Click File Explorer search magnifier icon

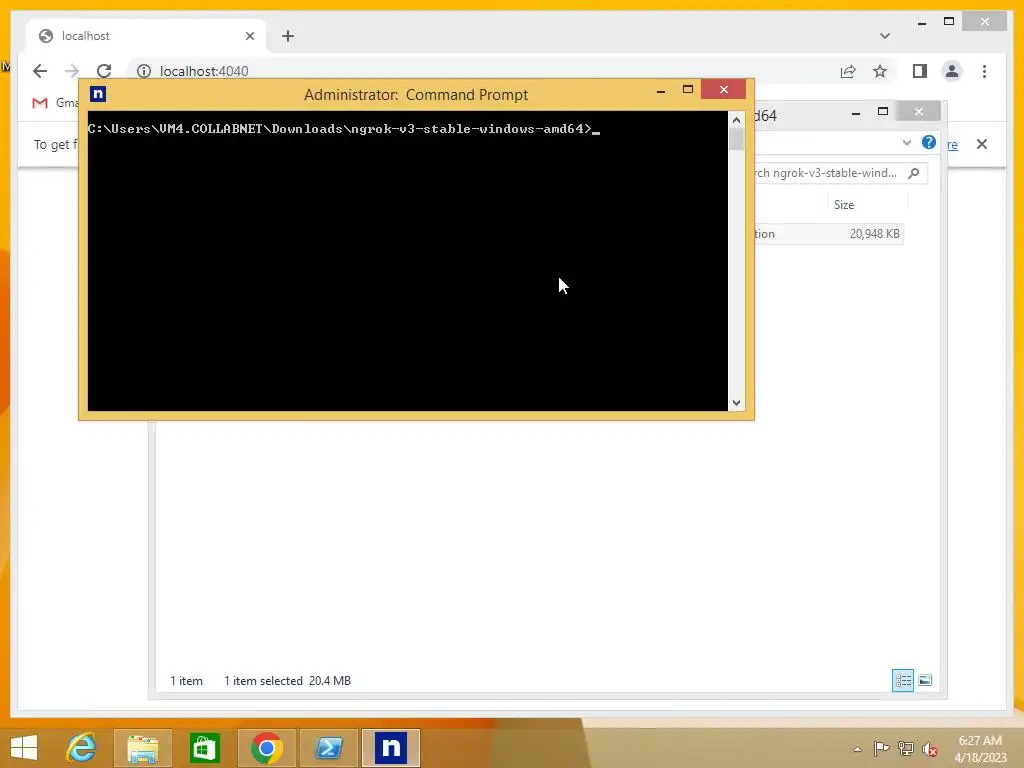[914, 173]
